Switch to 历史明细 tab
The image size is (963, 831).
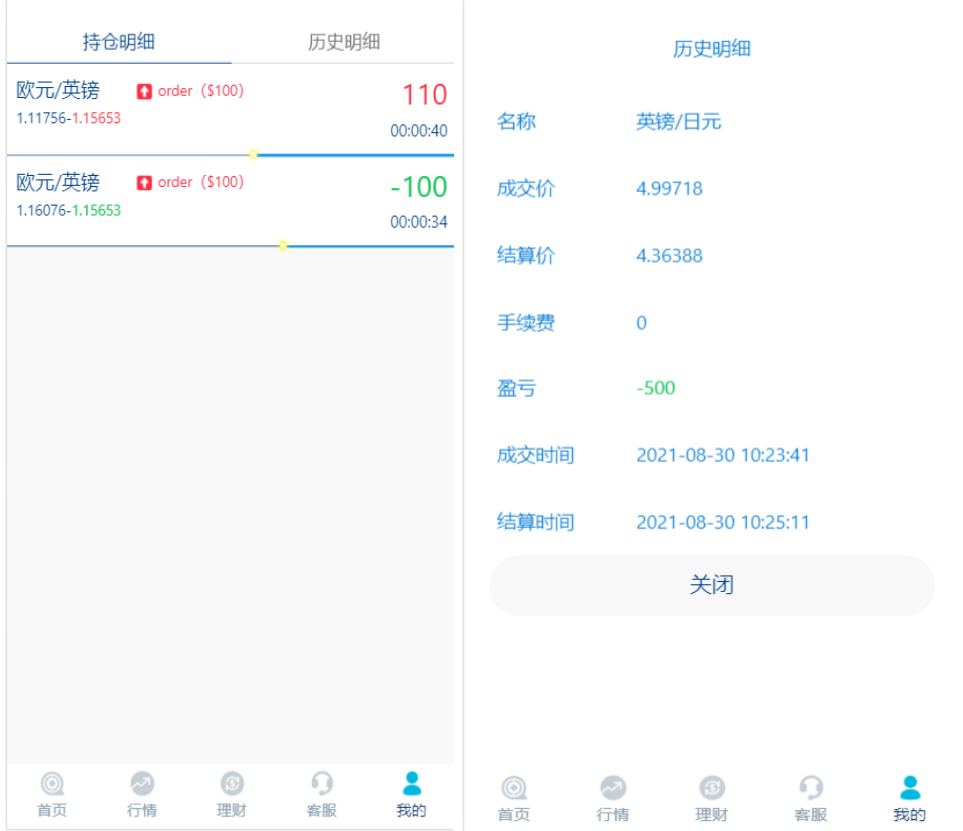[x=344, y=42]
